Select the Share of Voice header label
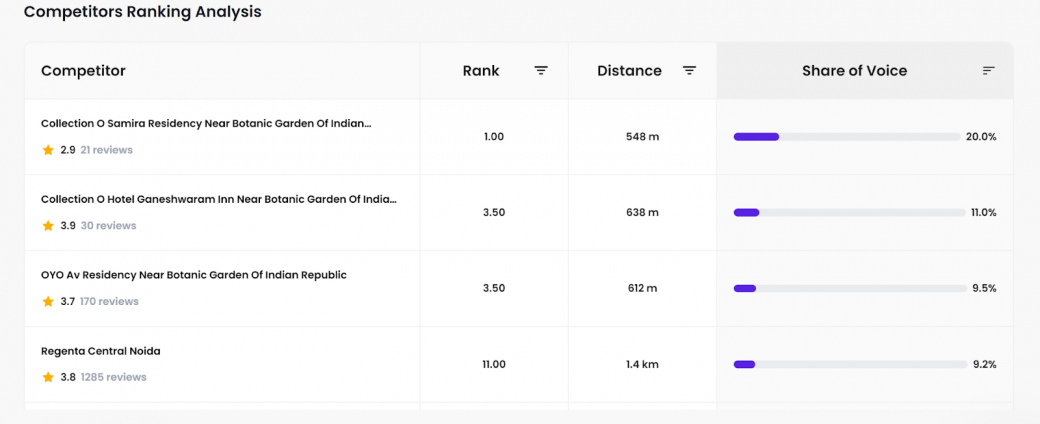1040x424 pixels. (854, 71)
